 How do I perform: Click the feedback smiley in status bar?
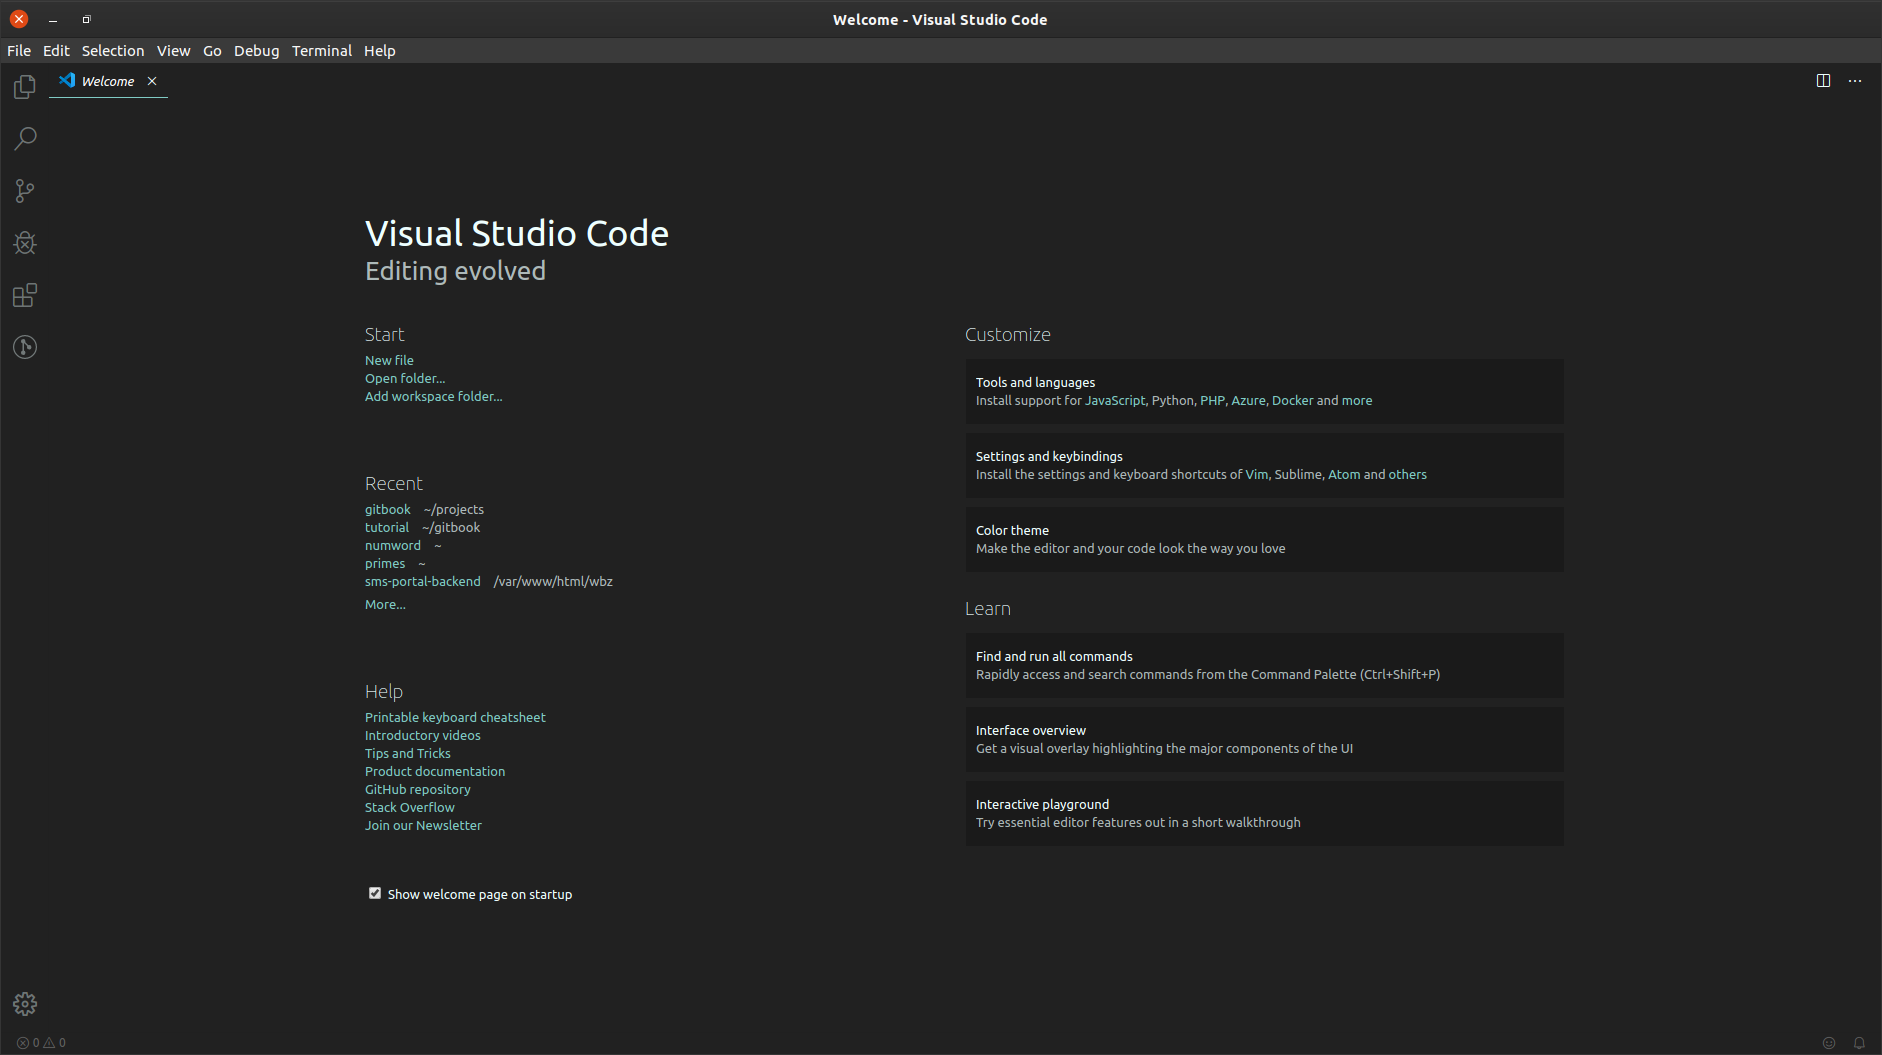click(x=1829, y=1042)
